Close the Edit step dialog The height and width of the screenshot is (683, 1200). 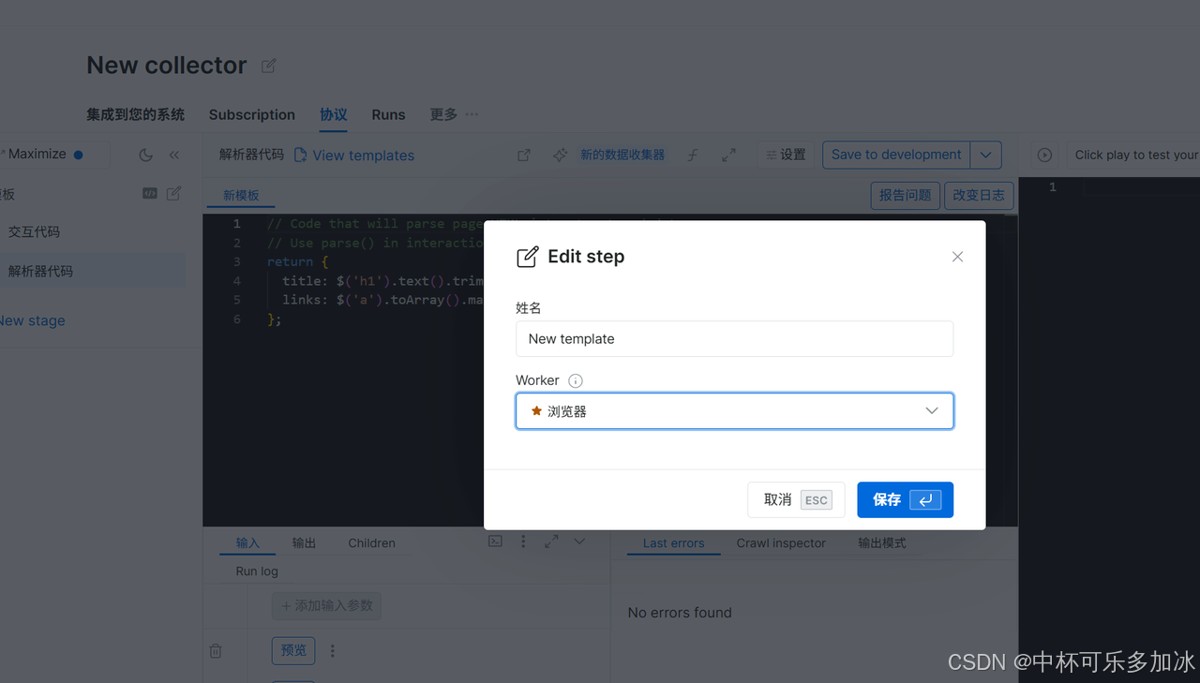coord(957,257)
